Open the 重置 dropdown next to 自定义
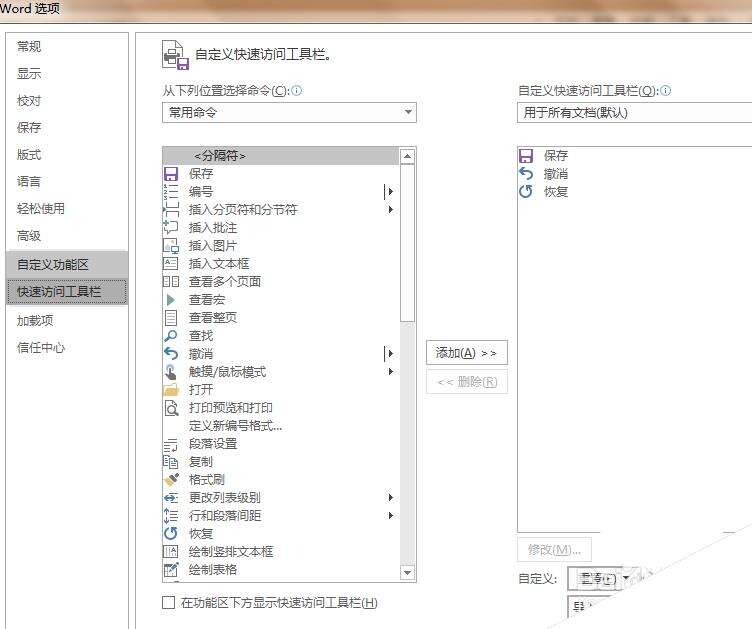 [x=599, y=579]
